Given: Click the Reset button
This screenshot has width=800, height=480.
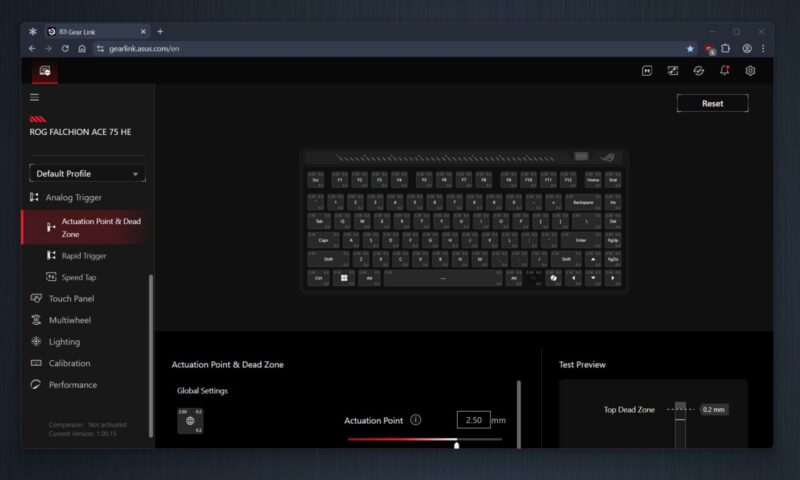Looking at the screenshot, I should [712, 103].
